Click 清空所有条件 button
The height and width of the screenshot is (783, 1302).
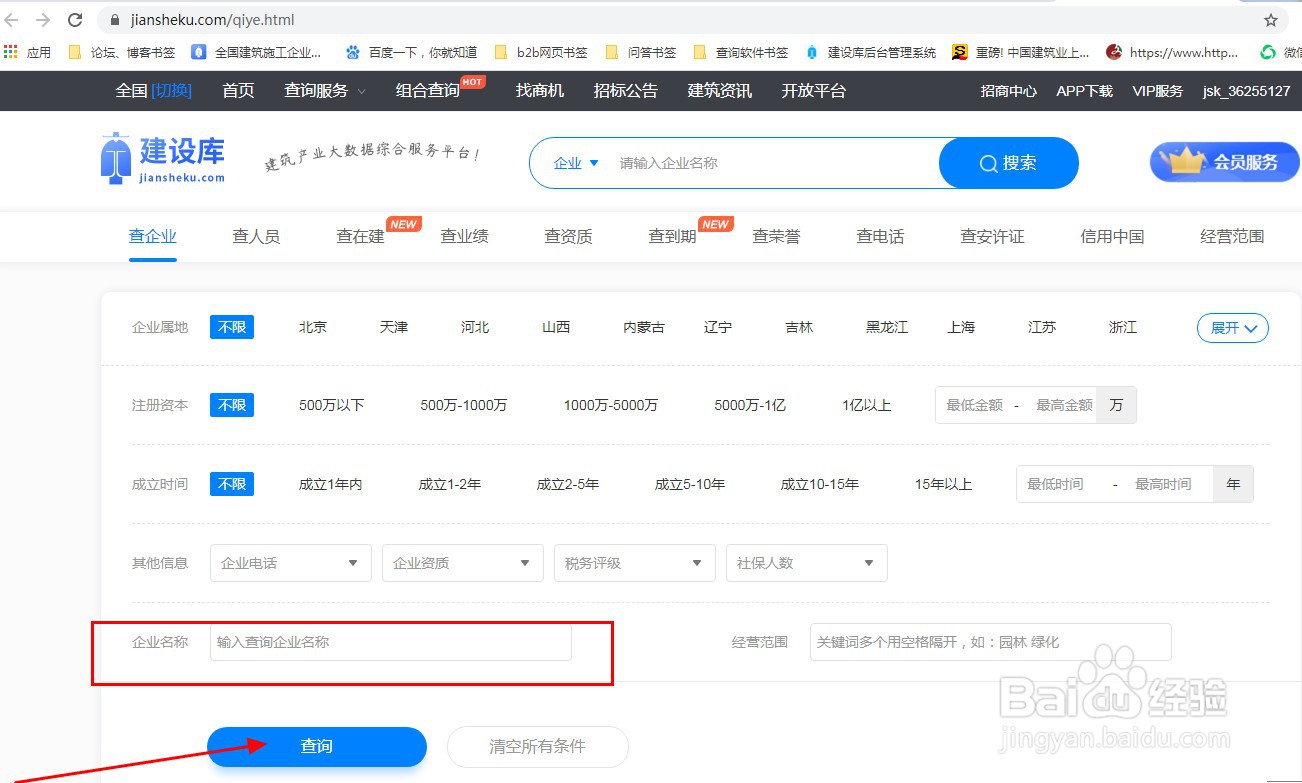pyautogui.click(x=537, y=746)
